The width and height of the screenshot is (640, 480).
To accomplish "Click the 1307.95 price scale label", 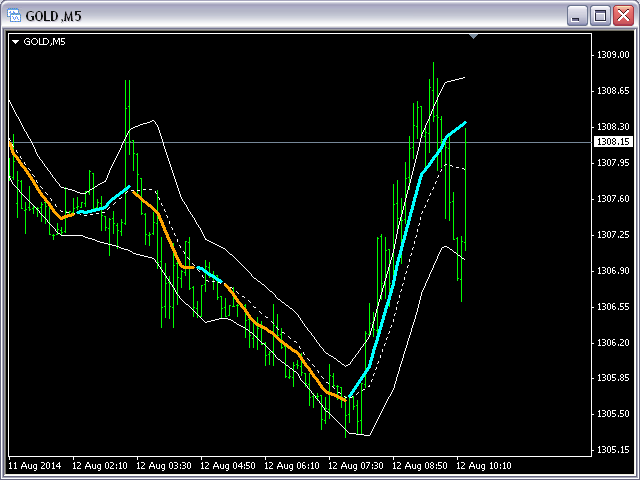I will click(x=613, y=163).
